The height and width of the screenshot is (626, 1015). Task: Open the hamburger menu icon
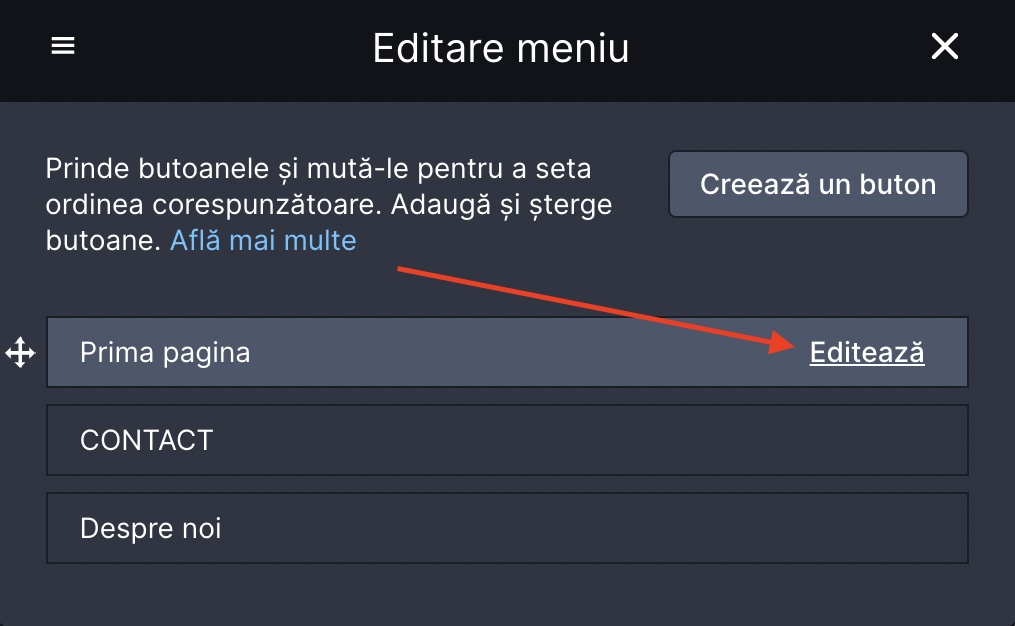pyautogui.click(x=63, y=47)
